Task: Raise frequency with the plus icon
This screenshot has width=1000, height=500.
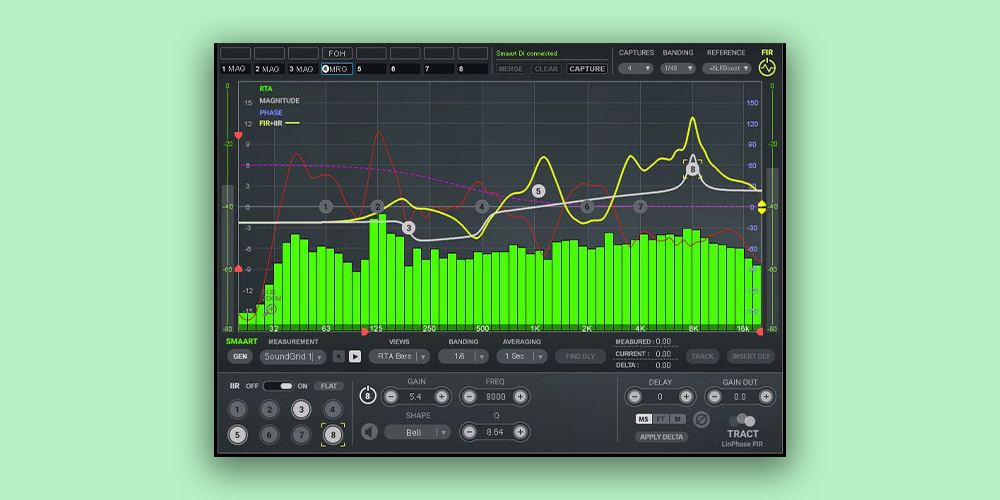Action: click(520, 397)
